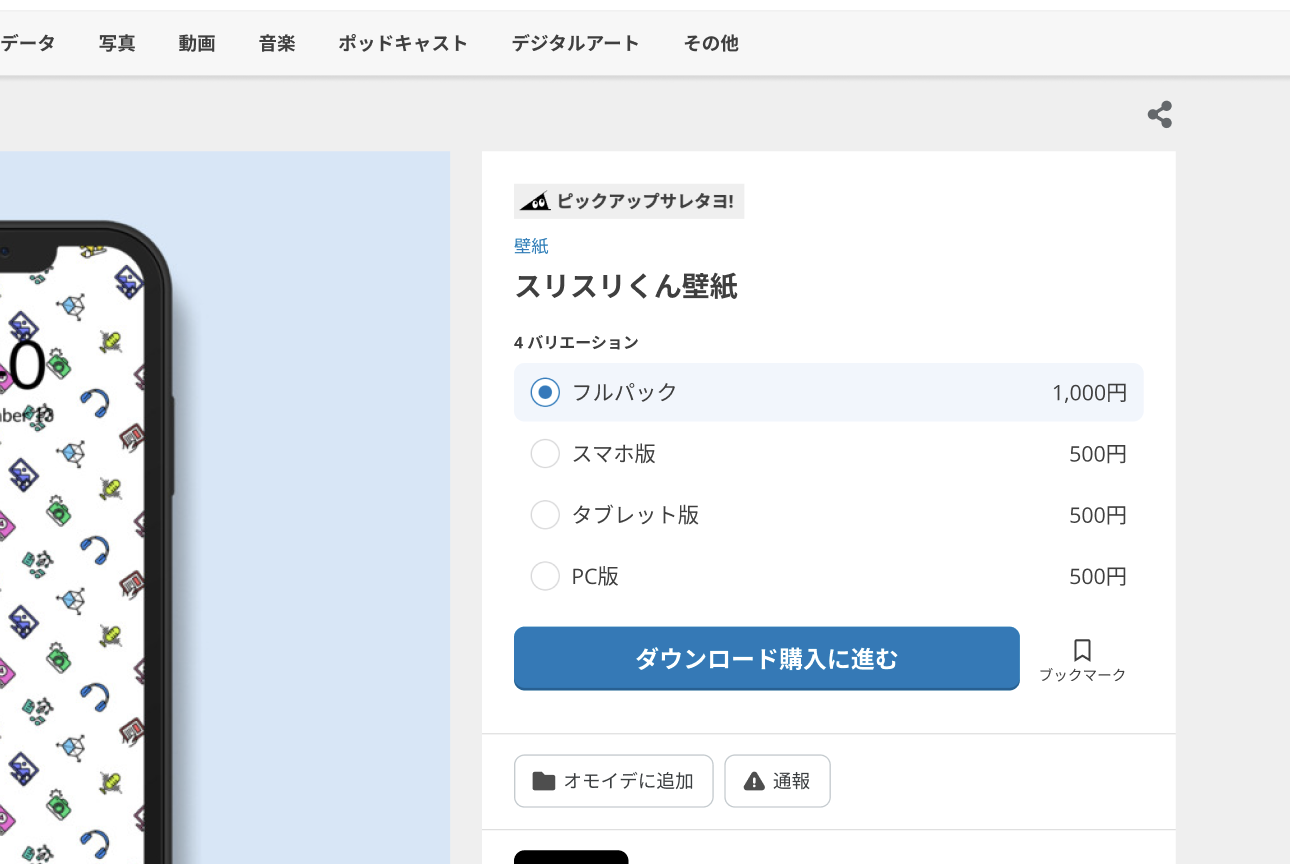
Task: Select the フルパック variation
Action: pos(545,392)
